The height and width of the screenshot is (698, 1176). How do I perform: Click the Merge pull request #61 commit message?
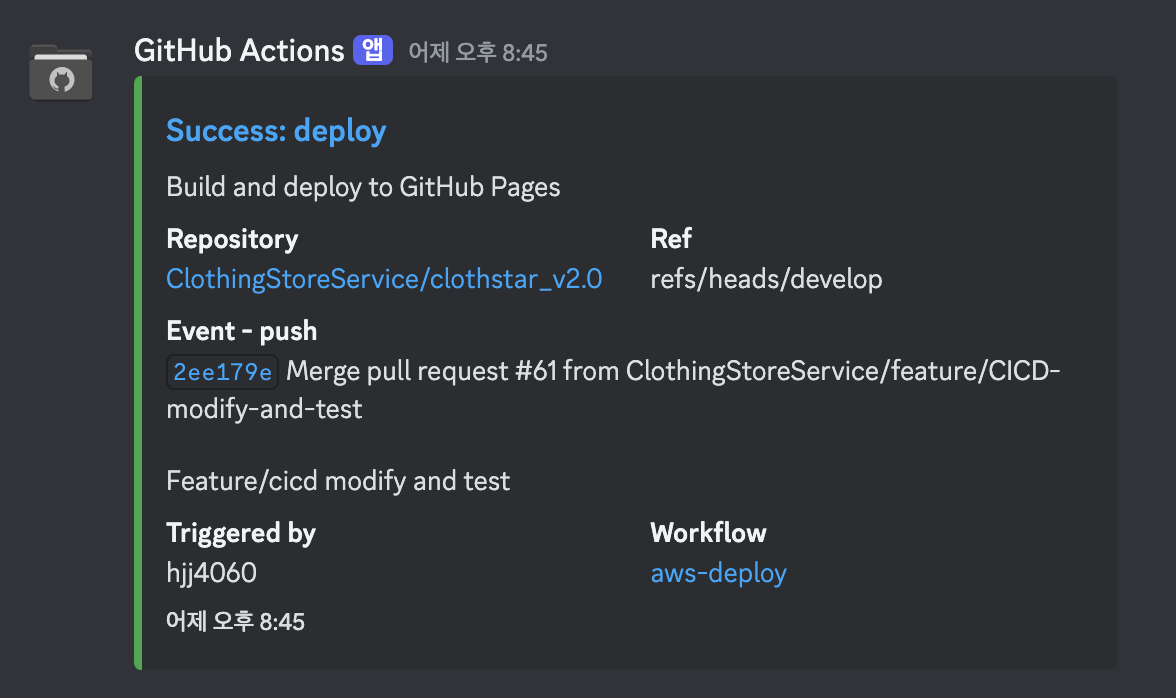coord(613,390)
